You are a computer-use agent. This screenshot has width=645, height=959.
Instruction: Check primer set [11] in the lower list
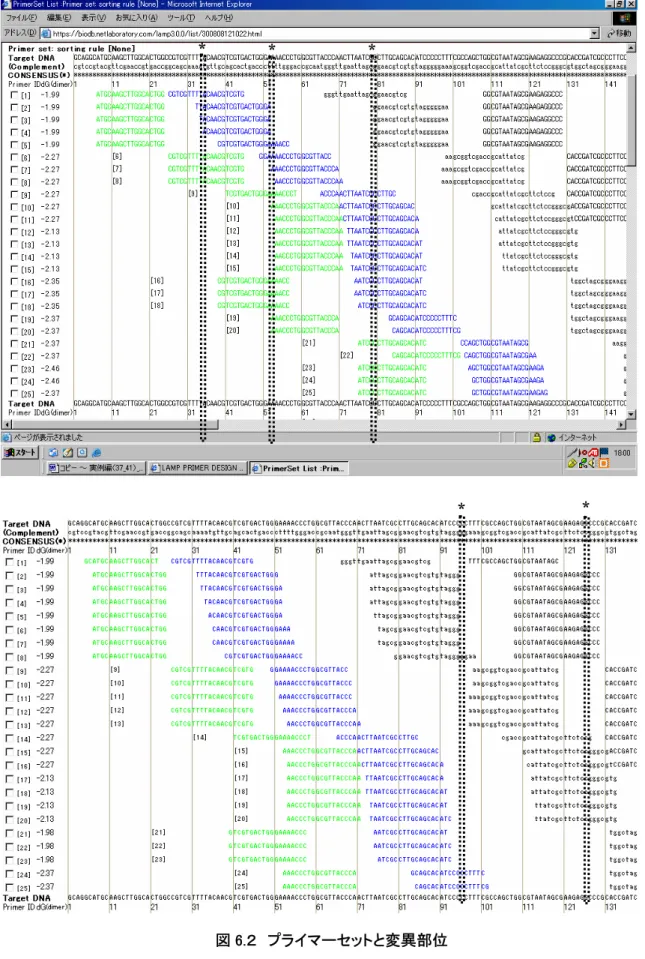click(x=9, y=698)
